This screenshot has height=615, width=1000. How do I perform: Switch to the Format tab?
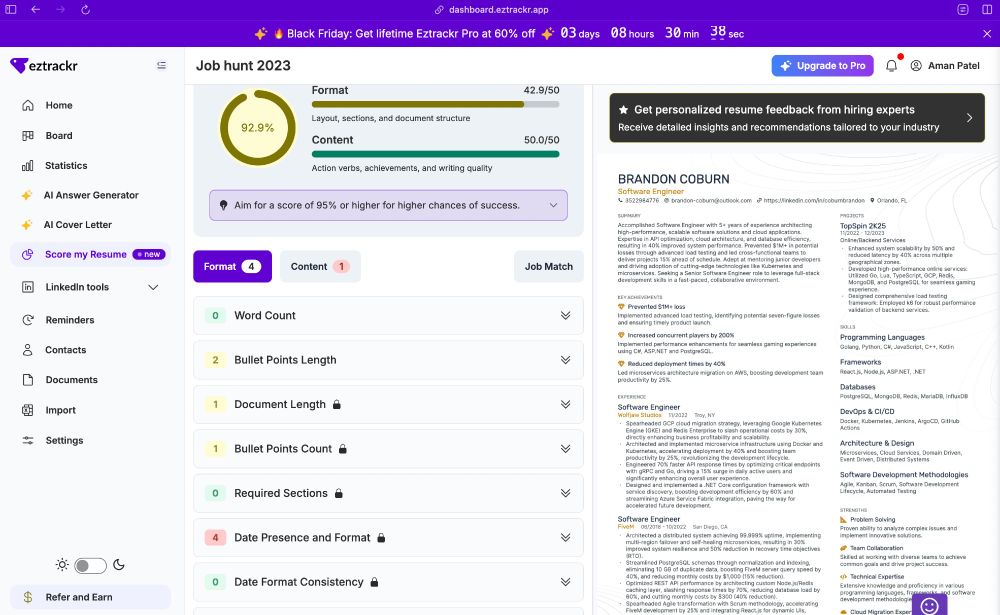click(232, 267)
